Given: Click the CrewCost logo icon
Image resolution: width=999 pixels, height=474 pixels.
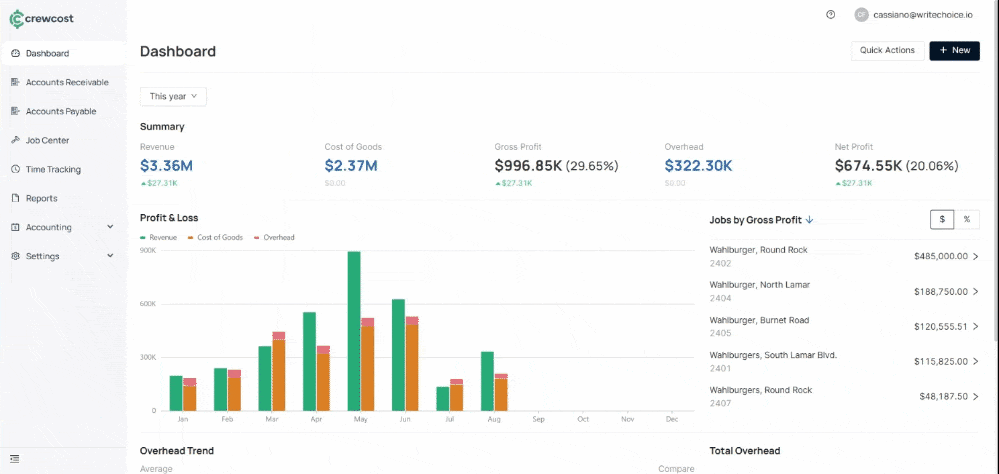Looking at the screenshot, I should tap(16, 18).
